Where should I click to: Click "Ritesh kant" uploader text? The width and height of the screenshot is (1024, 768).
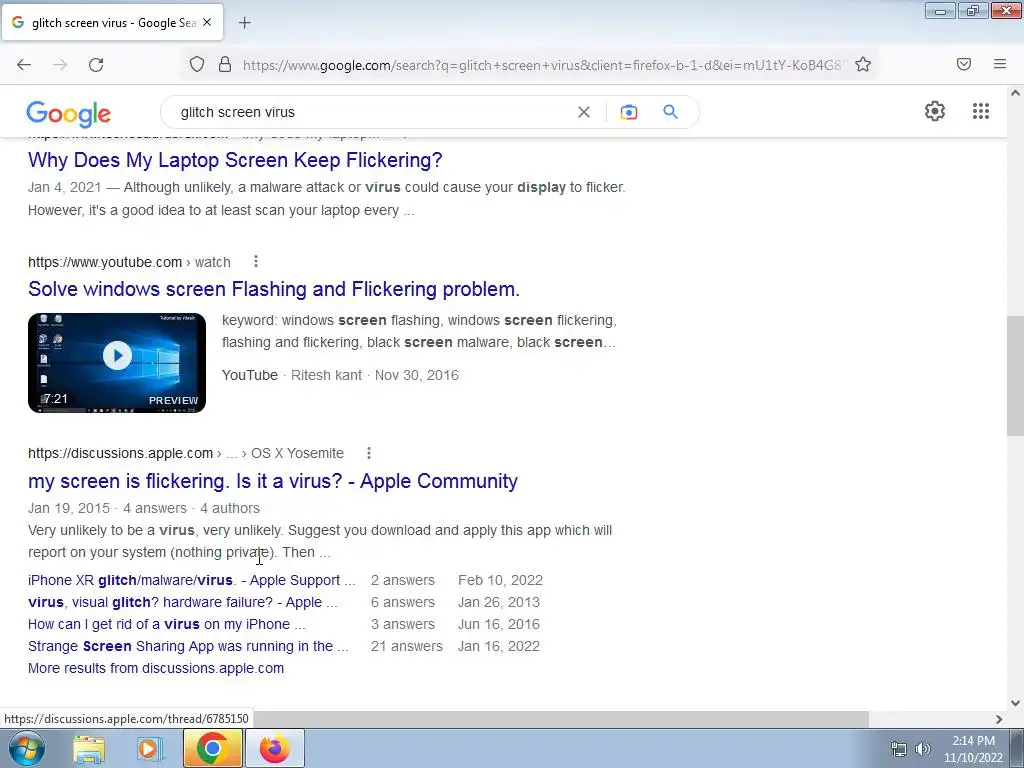(x=326, y=375)
